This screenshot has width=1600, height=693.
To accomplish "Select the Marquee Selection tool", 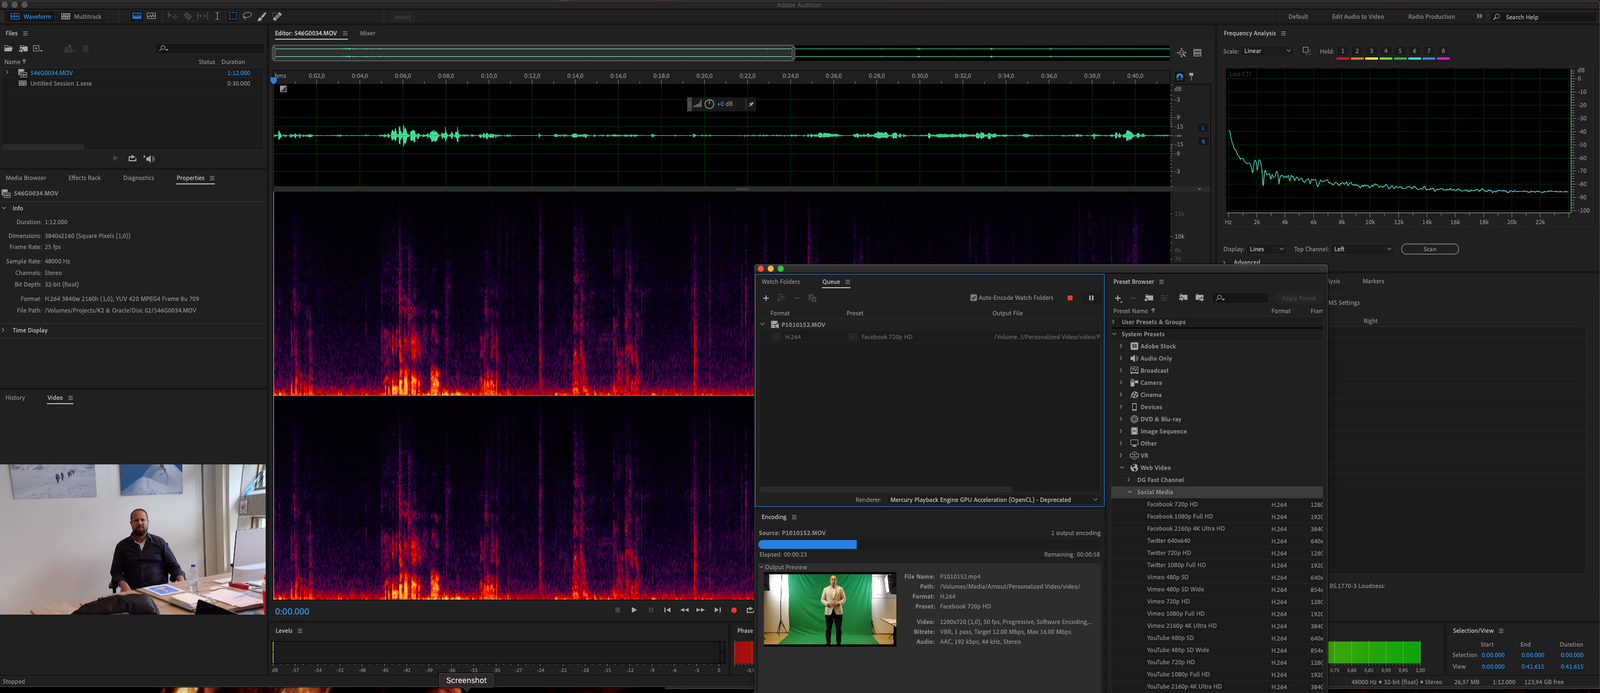I will tap(232, 16).
